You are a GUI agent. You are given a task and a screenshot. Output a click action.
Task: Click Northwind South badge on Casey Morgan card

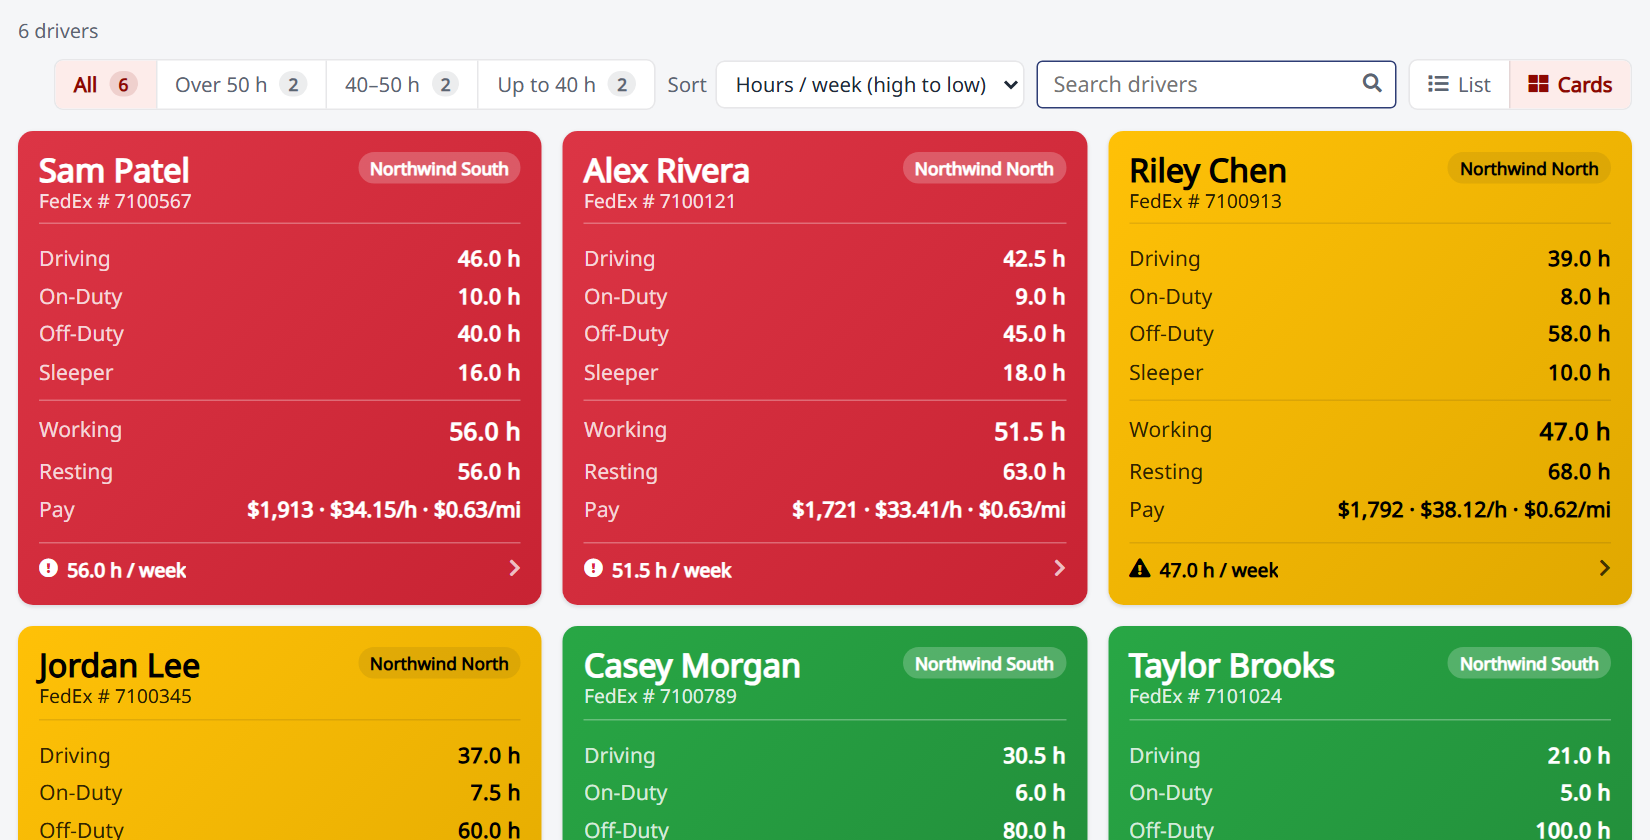point(984,663)
